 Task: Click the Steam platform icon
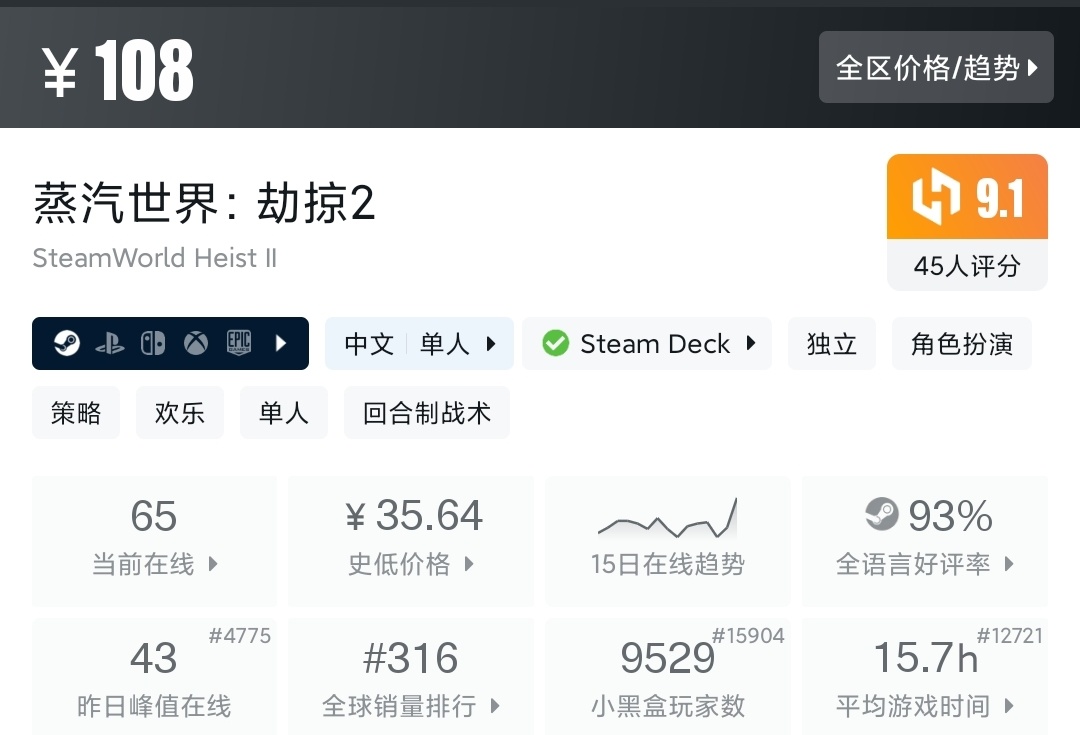[67, 344]
